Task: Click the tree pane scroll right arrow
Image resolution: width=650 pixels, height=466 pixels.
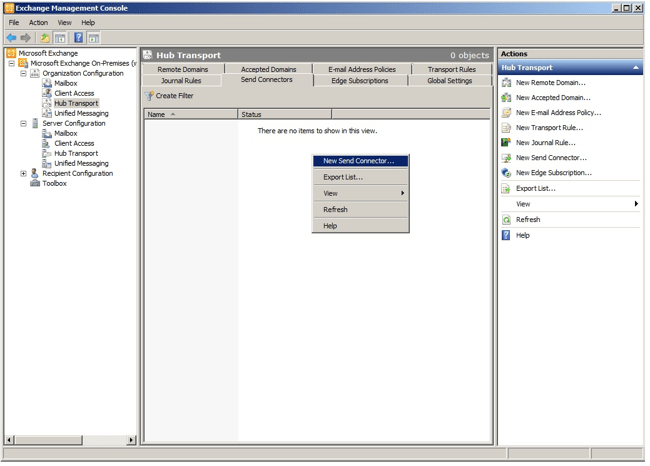Action: coord(131,440)
